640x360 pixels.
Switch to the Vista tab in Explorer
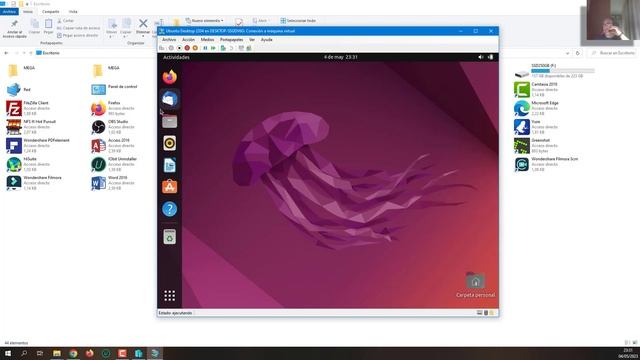pos(73,12)
